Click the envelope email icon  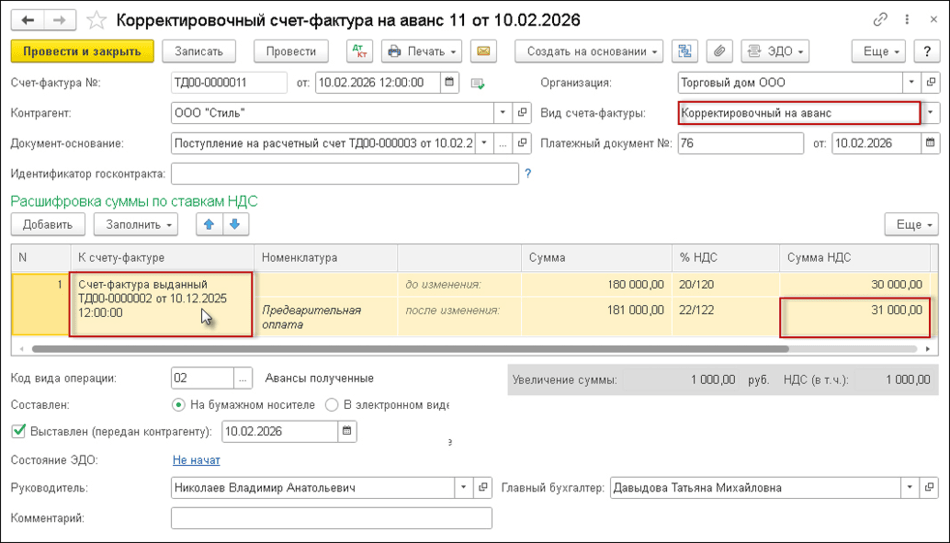(x=484, y=51)
